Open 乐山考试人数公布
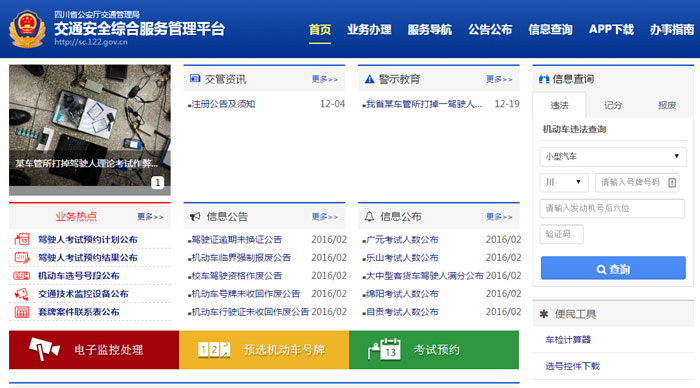This screenshot has width=700, height=388. tap(402, 258)
